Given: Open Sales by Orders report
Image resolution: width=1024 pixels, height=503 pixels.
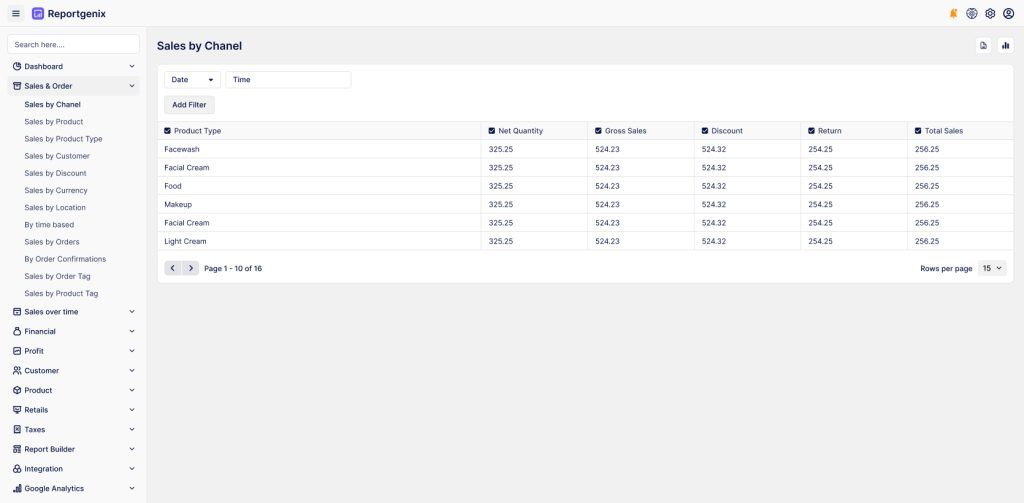Looking at the screenshot, I should (52, 242).
